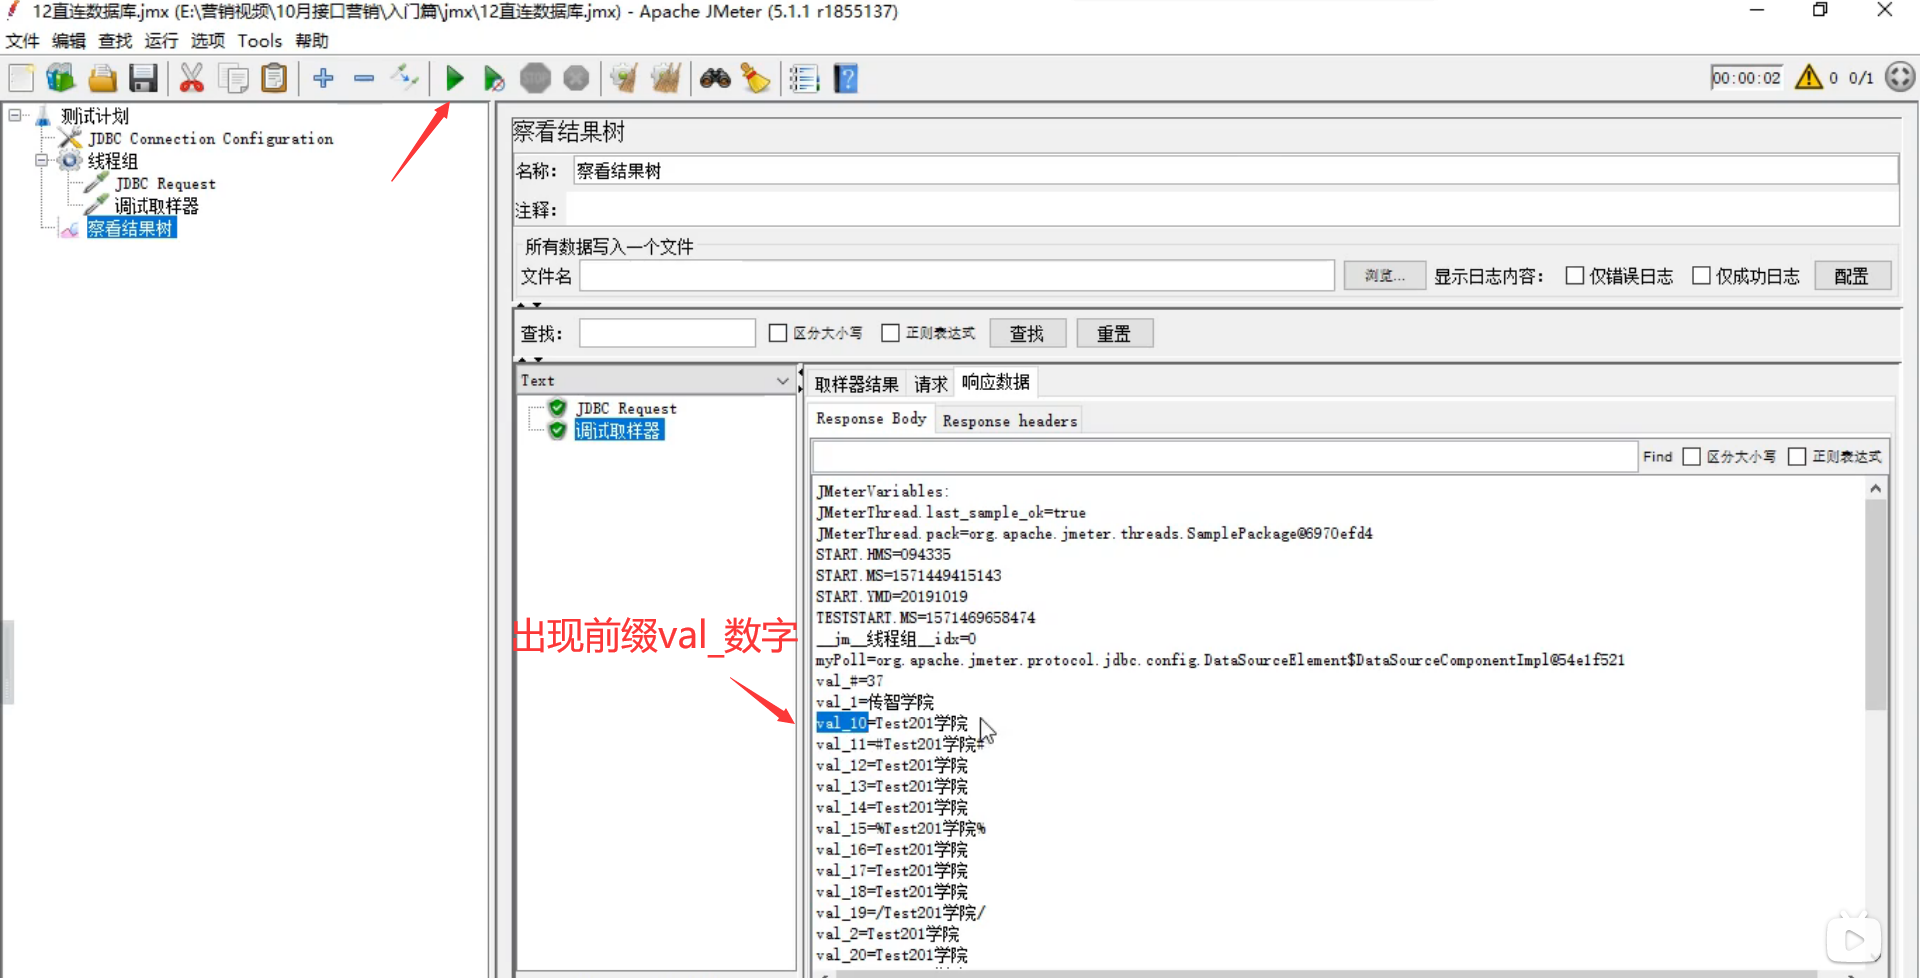The image size is (1920, 978).
Task: Click the warning triangle log icon
Action: click(x=1808, y=77)
